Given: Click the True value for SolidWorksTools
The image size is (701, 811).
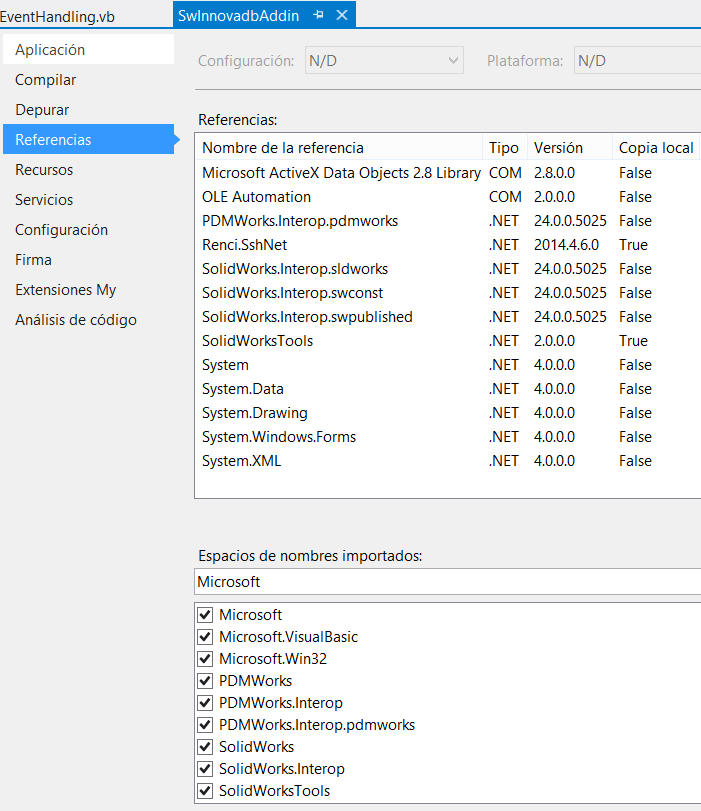Looking at the screenshot, I should 633,341.
